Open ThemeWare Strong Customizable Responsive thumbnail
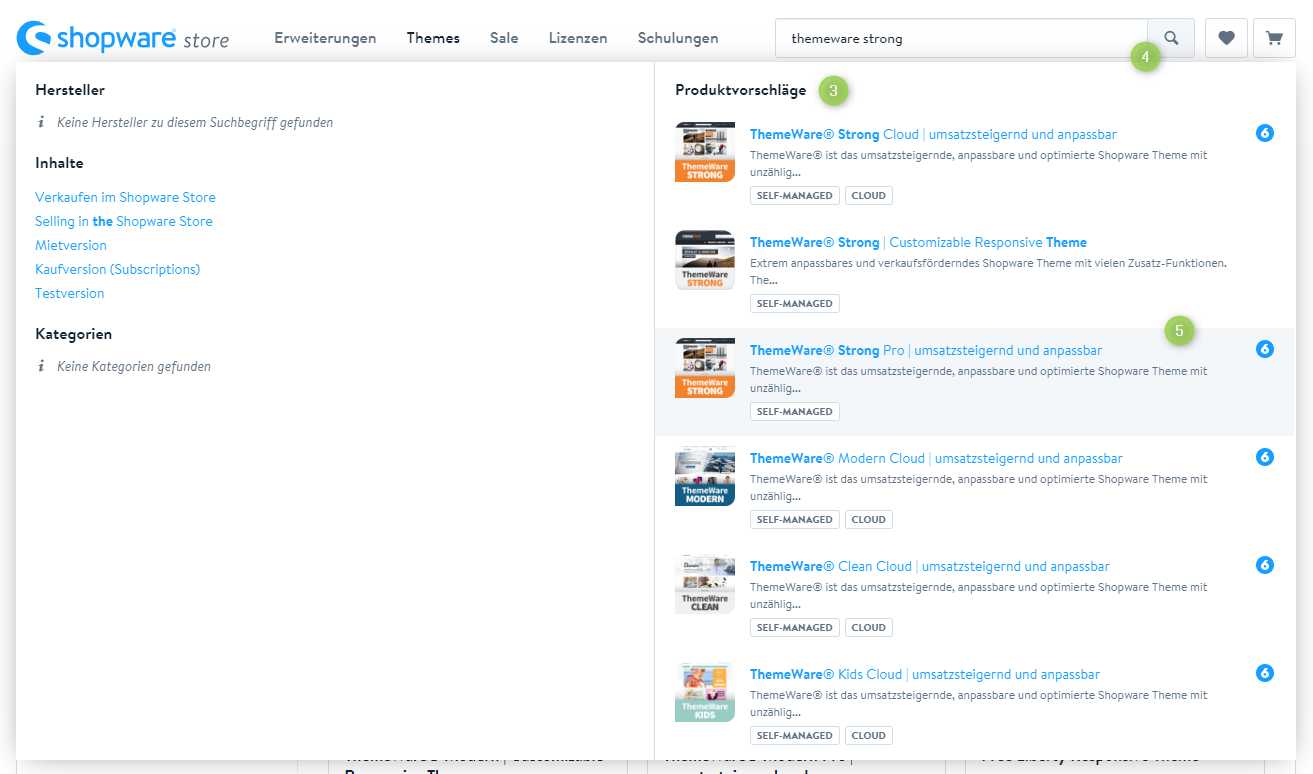1313x774 pixels. (705, 260)
